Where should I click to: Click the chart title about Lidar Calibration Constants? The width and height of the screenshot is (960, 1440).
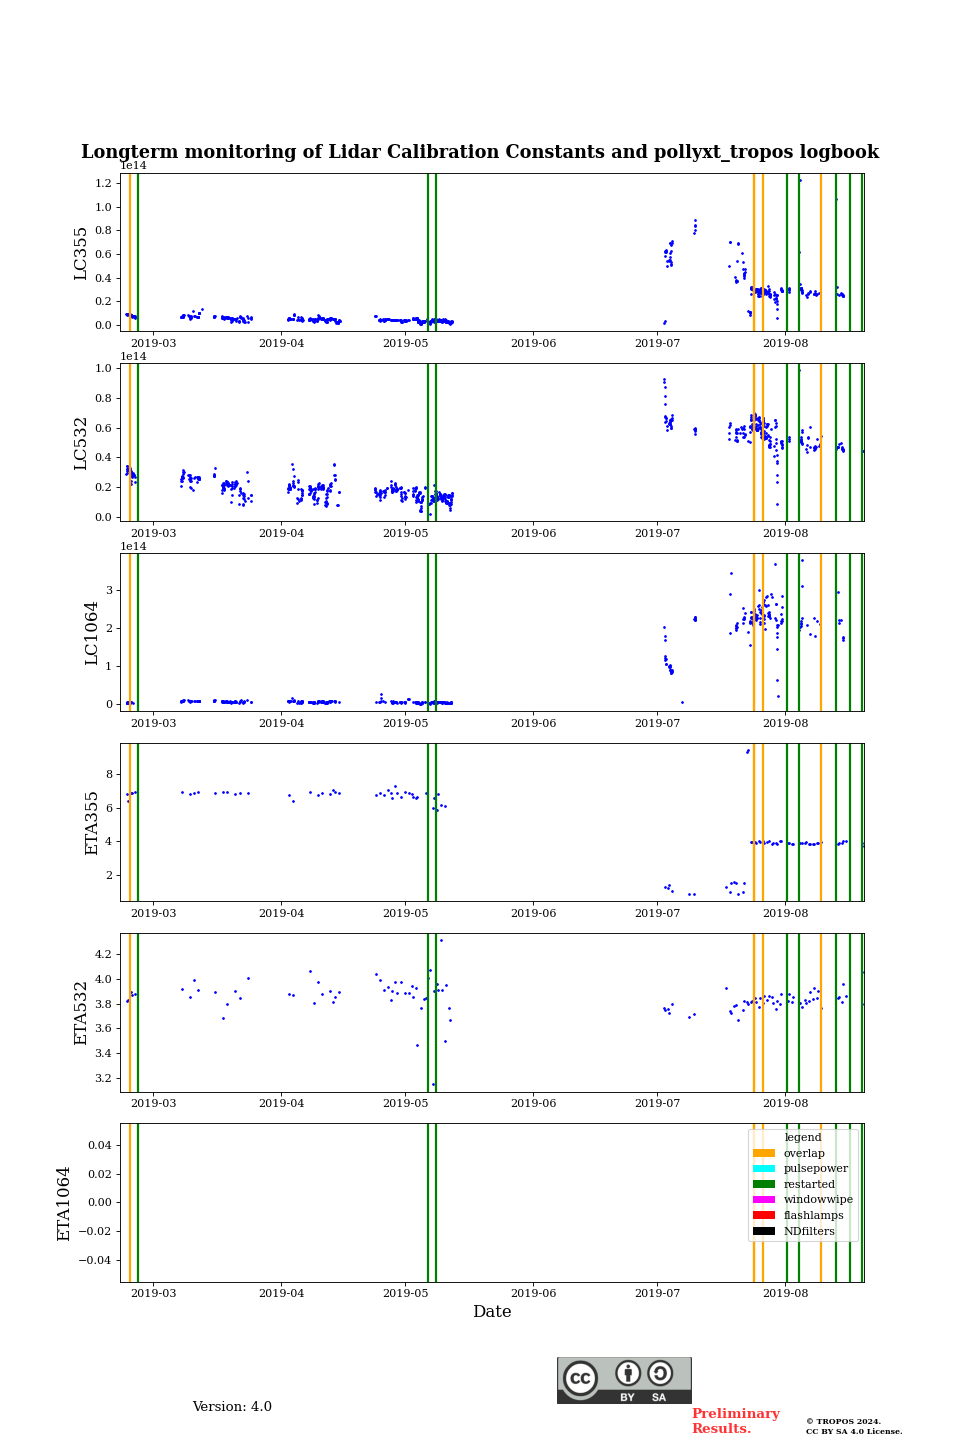click(x=480, y=152)
